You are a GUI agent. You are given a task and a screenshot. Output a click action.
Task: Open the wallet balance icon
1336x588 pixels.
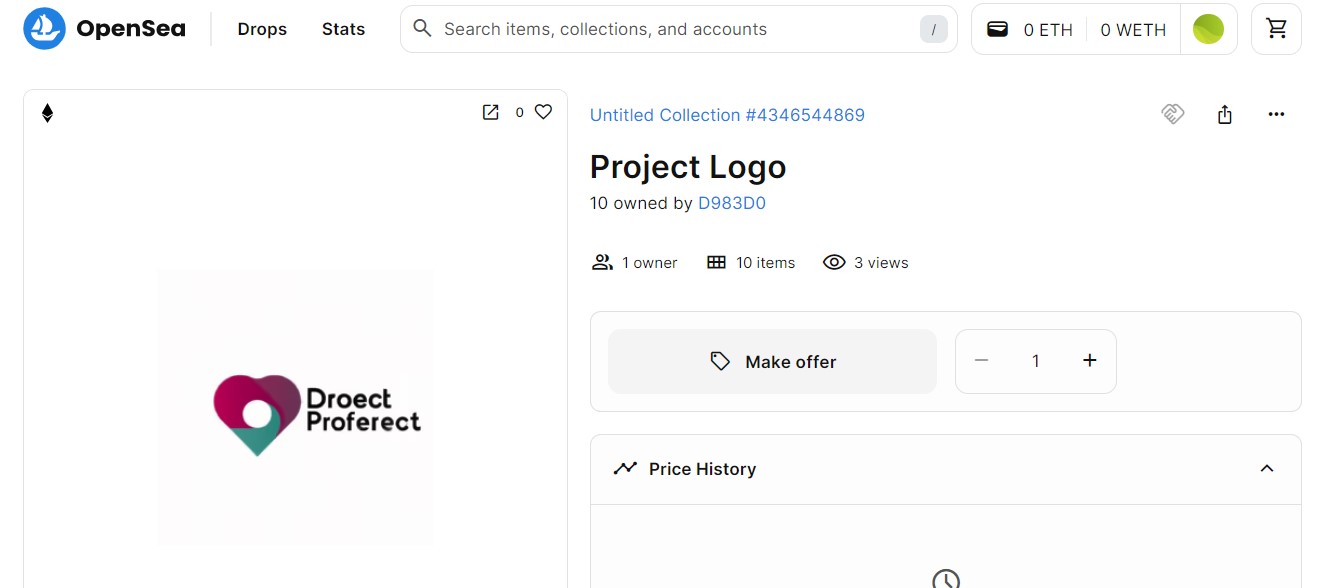[997, 29]
